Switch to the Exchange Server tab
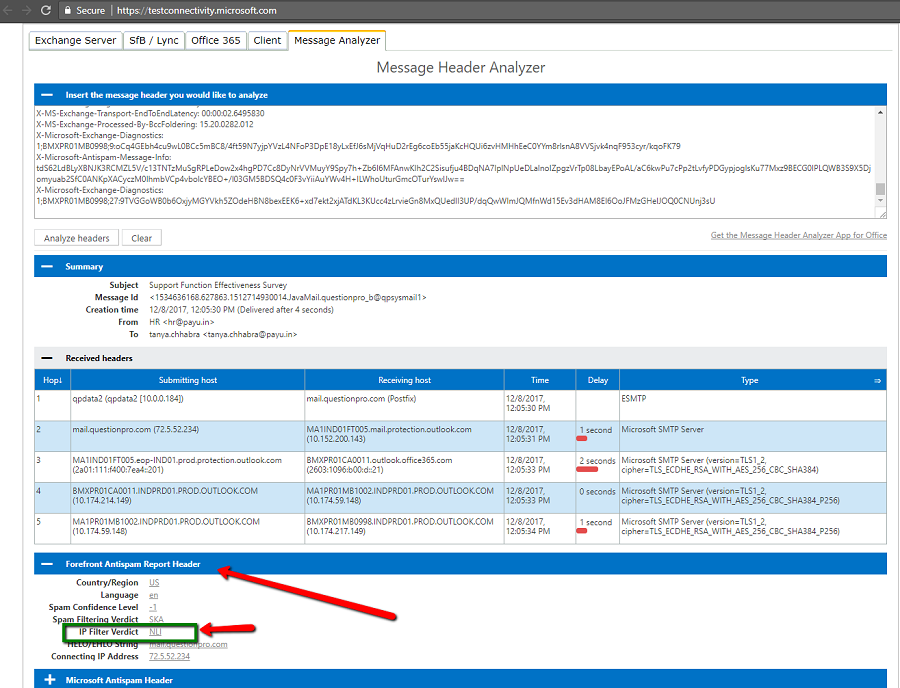The height and width of the screenshot is (688, 900). coord(75,41)
